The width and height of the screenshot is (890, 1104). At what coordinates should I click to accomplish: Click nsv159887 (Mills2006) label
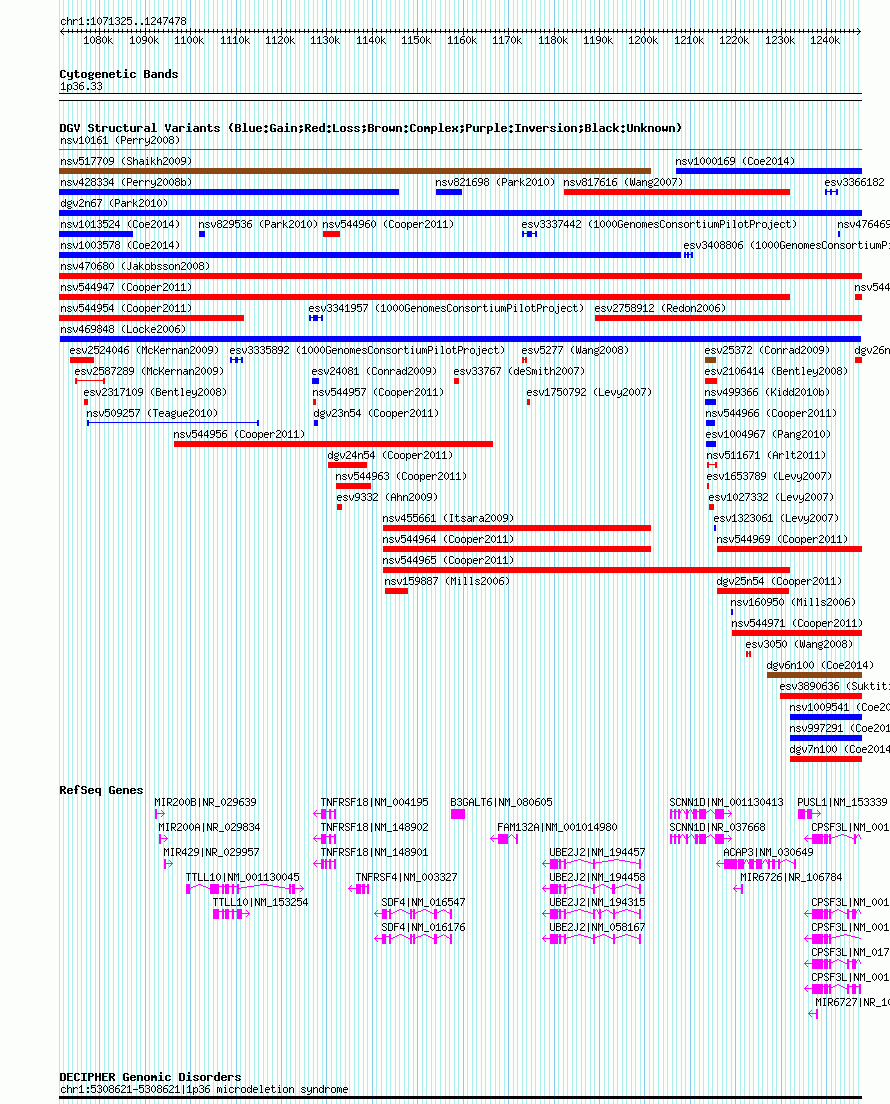coord(446,582)
